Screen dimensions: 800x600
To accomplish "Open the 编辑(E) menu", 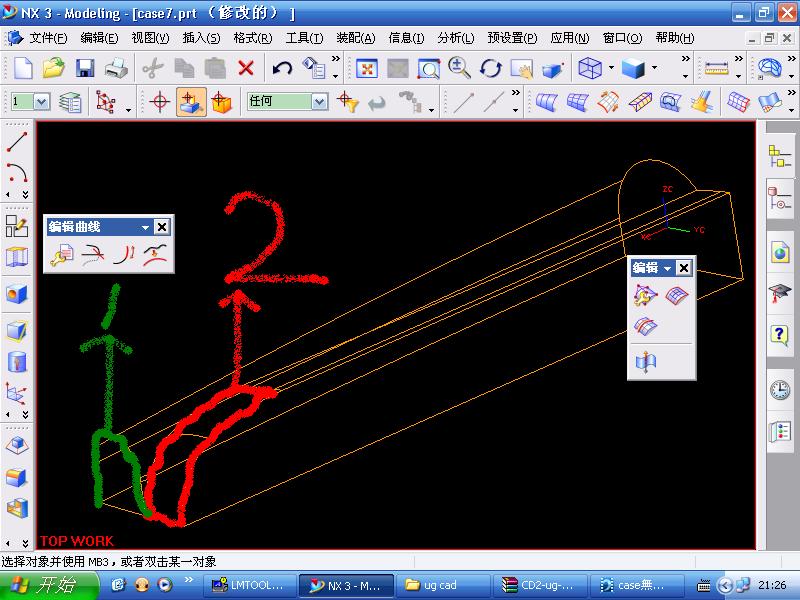I will pos(99,38).
